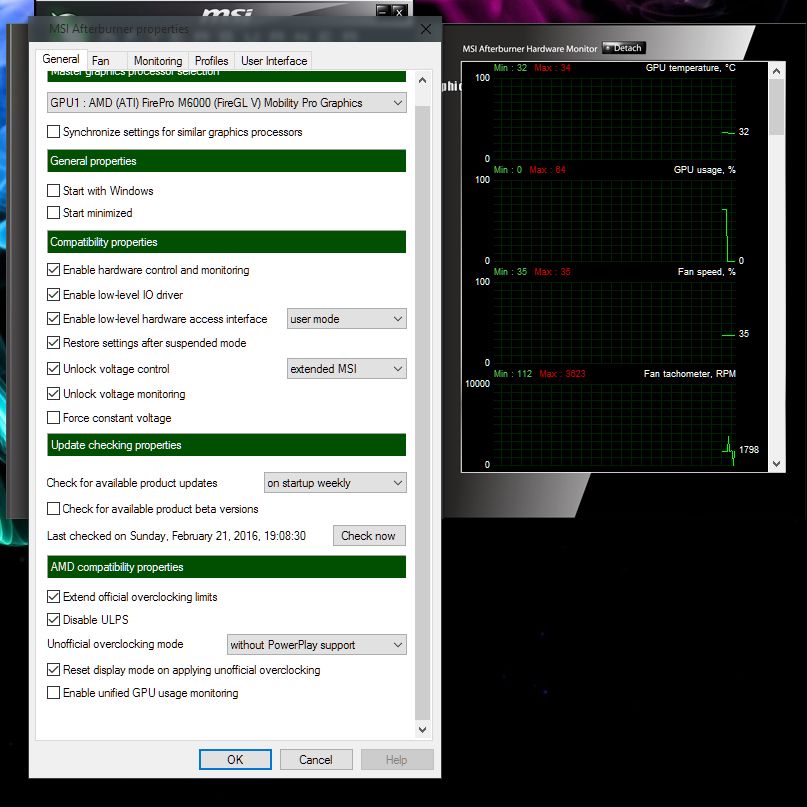The height and width of the screenshot is (807, 807).
Task: Click the GPU temperature graph
Action: [x=615, y=118]
